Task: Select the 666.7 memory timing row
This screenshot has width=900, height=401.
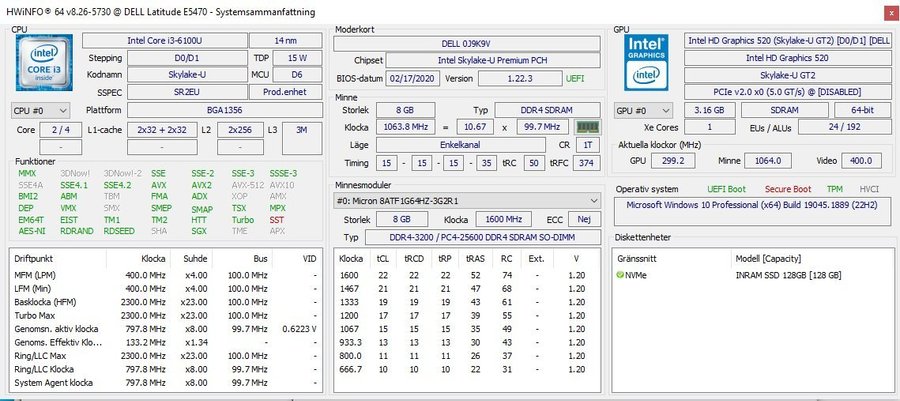Action: coord(467,369)
